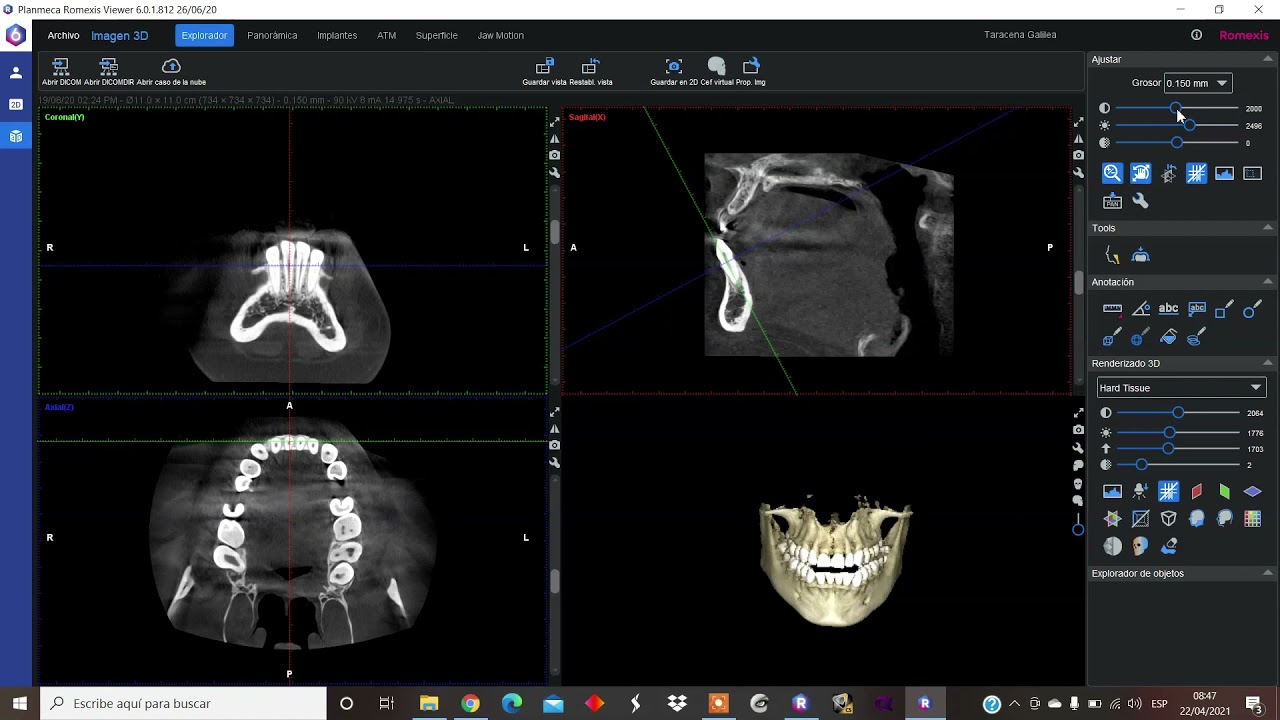Select the angle measurement annotation tool

click(x=1140, y=309)
